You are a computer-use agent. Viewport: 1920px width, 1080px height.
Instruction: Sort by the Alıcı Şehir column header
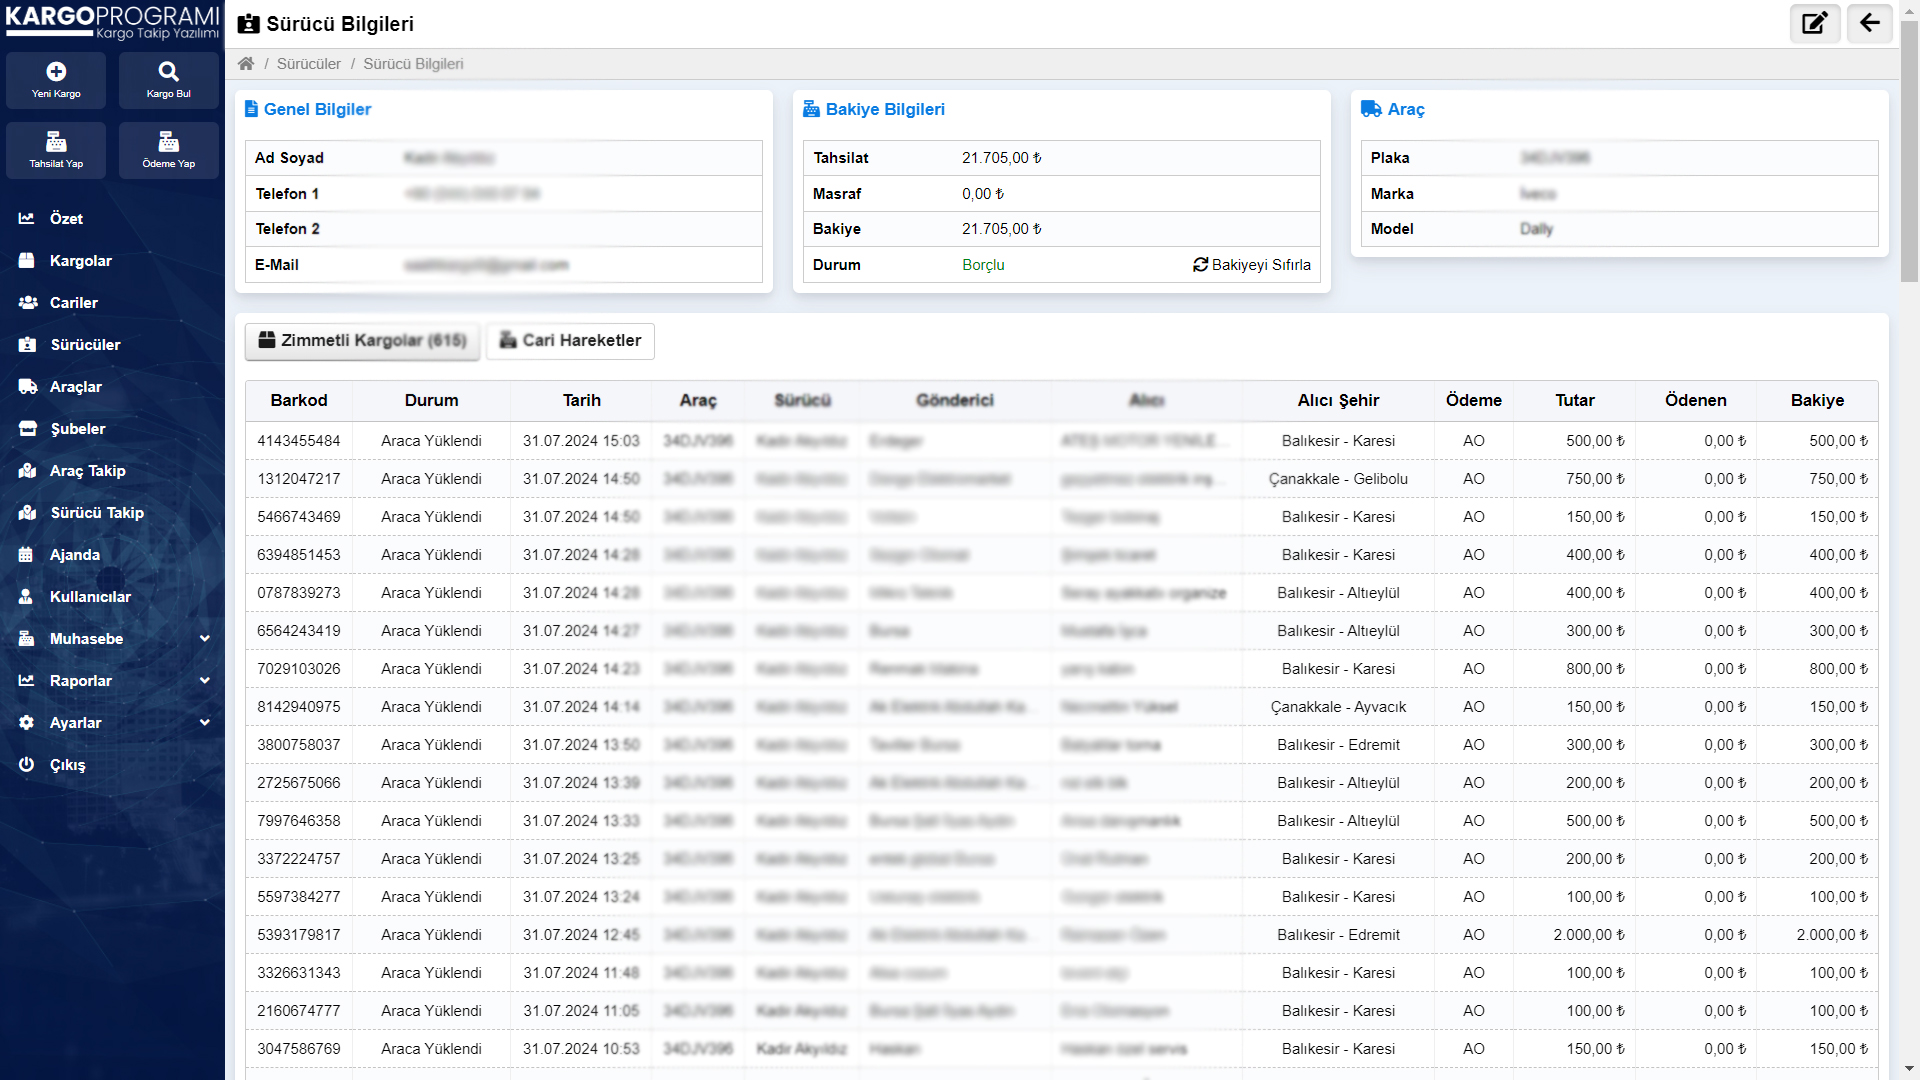(1338, 400)
